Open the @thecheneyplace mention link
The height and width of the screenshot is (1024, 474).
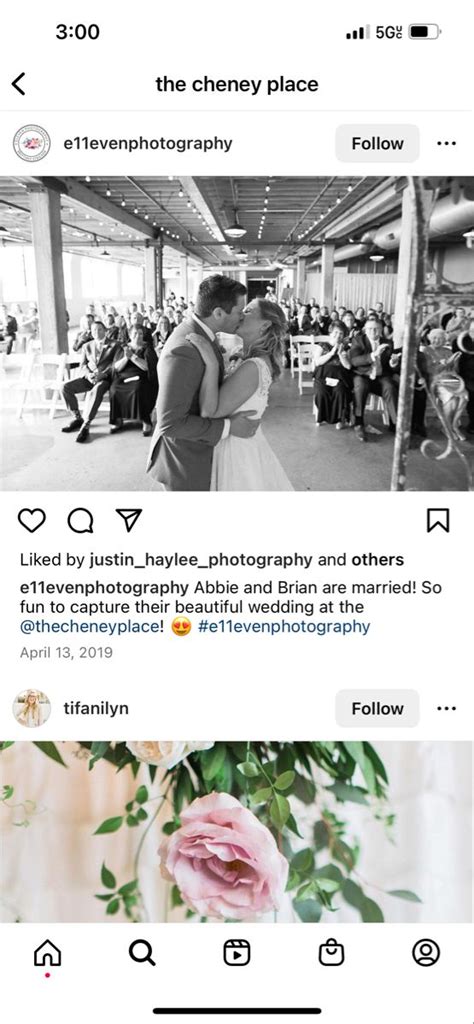coord(89,627)
